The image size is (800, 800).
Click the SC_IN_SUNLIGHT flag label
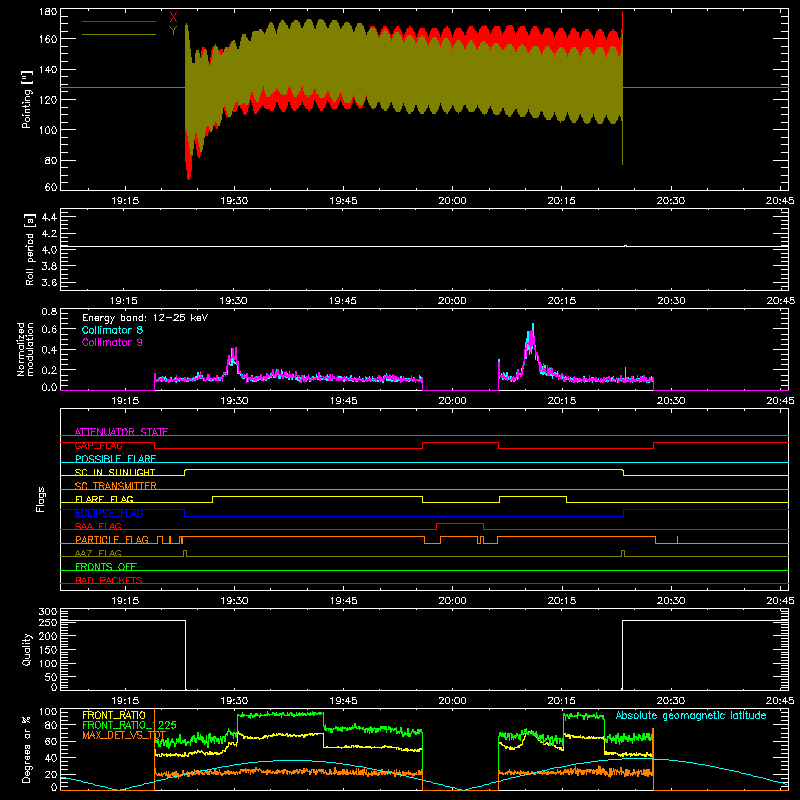[x=115, y=472]
